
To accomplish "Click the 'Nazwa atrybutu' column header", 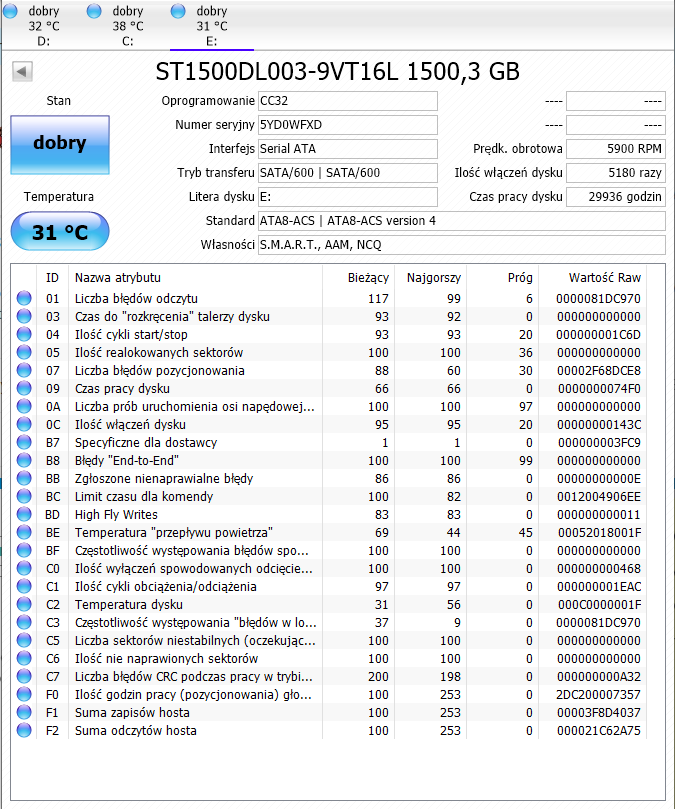I will [x=195, y=278].
